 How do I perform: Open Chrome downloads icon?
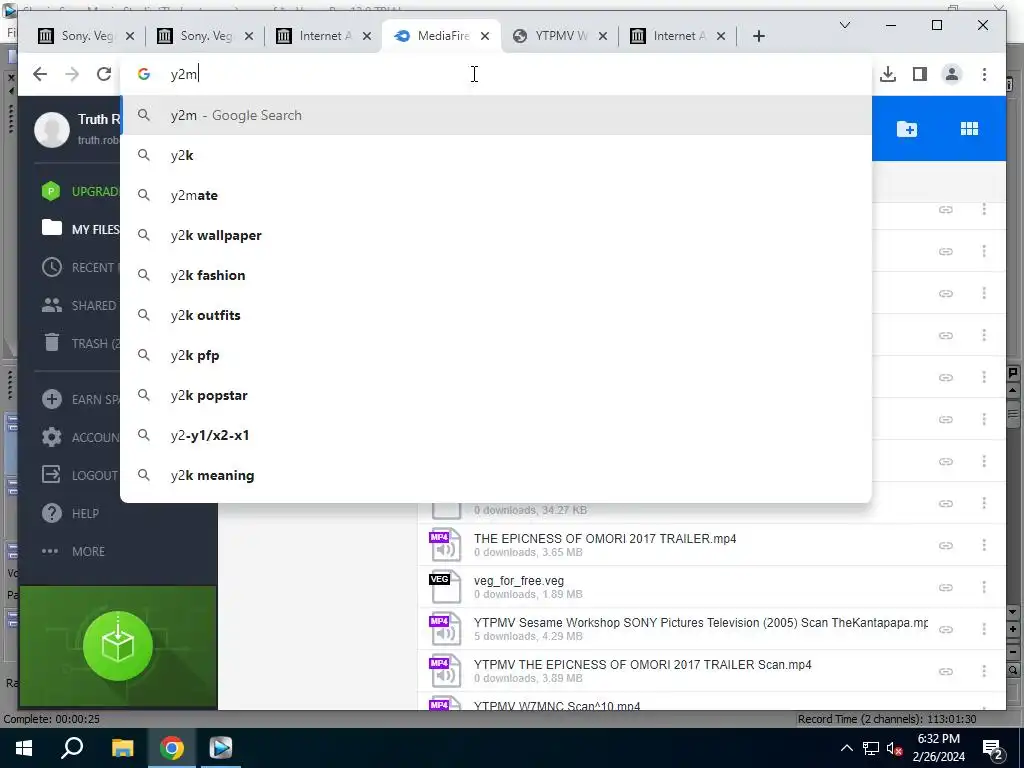[x=888, y=74]
